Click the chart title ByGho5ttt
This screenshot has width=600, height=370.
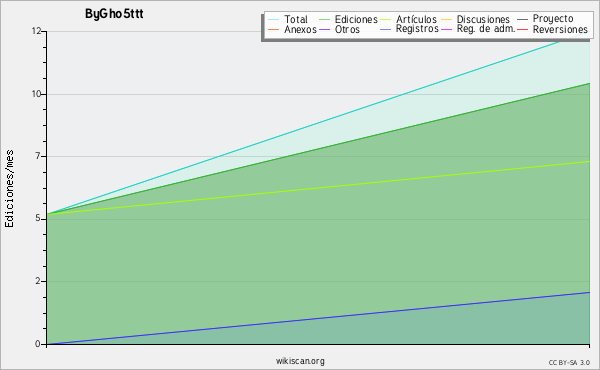tap(114, 14)
